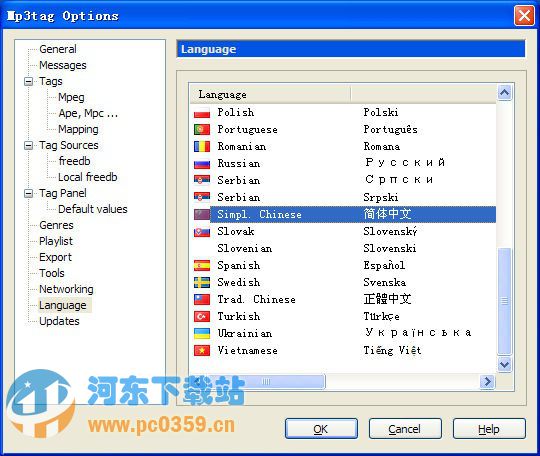Open Default values under Tag Panel
The height and width of the screenshot is (456, 540).
(93, 209)
